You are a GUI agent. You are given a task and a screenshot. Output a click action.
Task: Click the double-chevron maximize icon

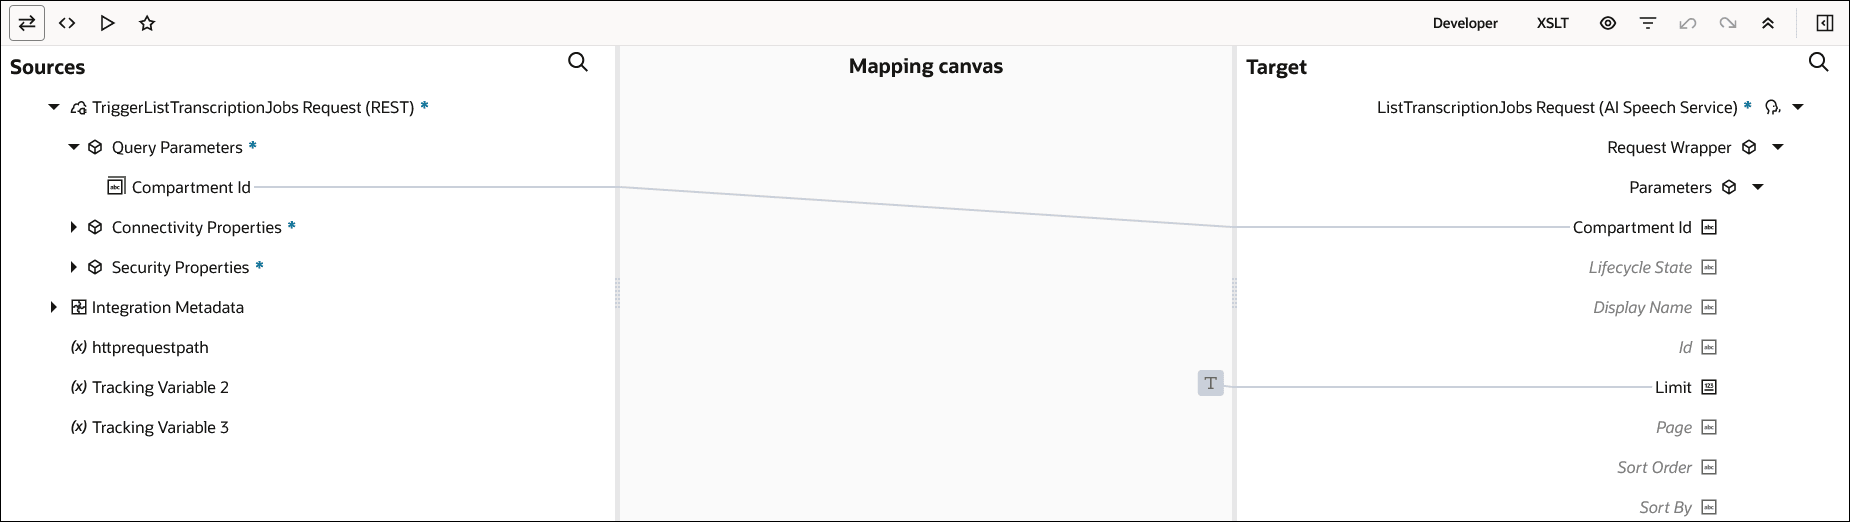click(1768, 23)
